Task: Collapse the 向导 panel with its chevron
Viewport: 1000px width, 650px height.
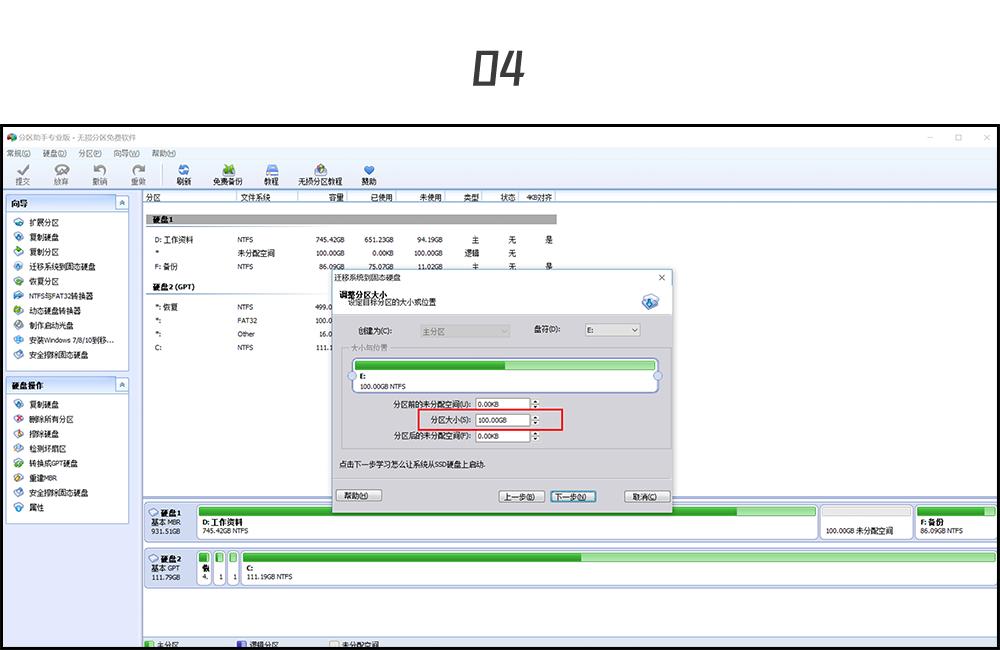Action: pyautogui.click(x=122, y=203)
